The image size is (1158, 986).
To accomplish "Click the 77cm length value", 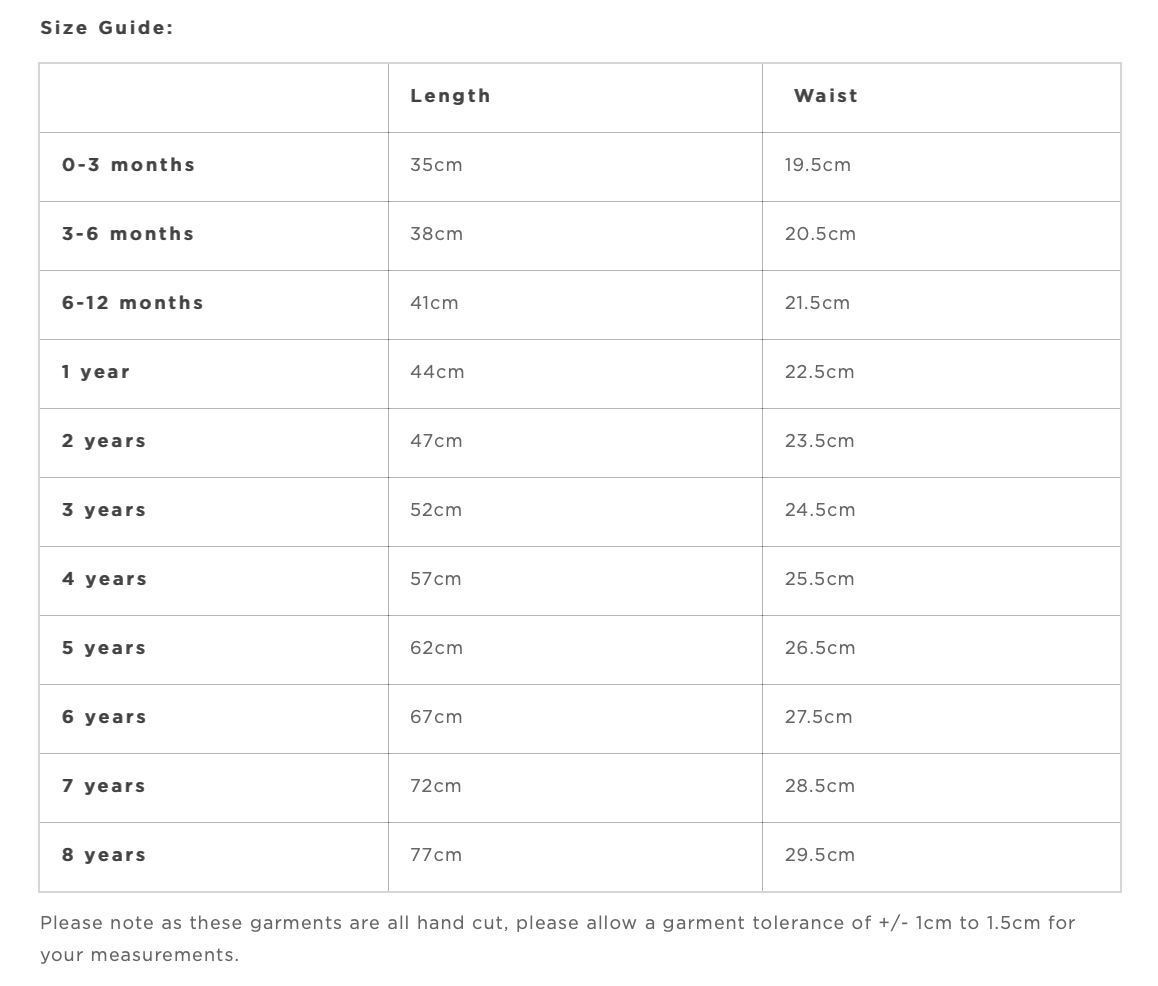I will click(436, 855).
